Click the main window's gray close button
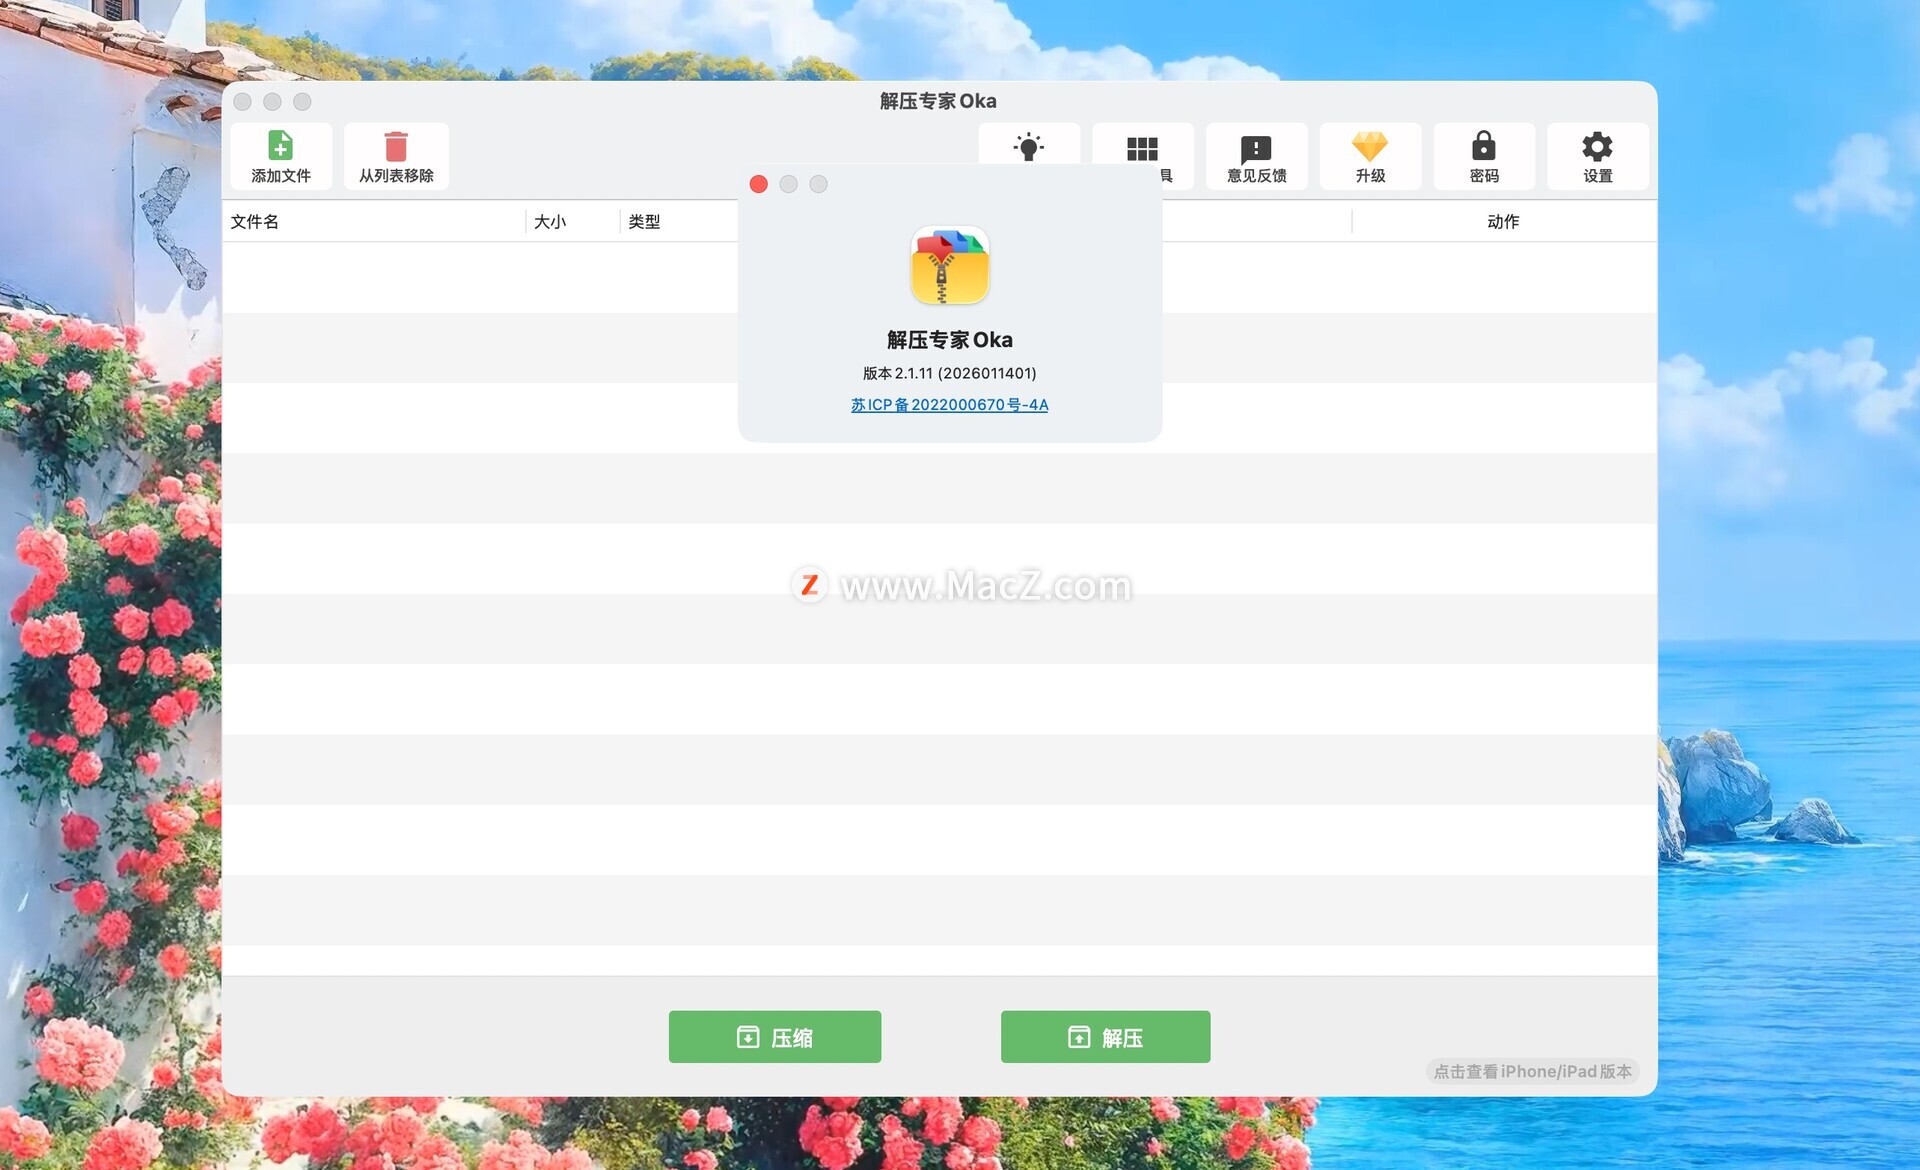This screenshot has height=1170, width=1920. point(243,102)
